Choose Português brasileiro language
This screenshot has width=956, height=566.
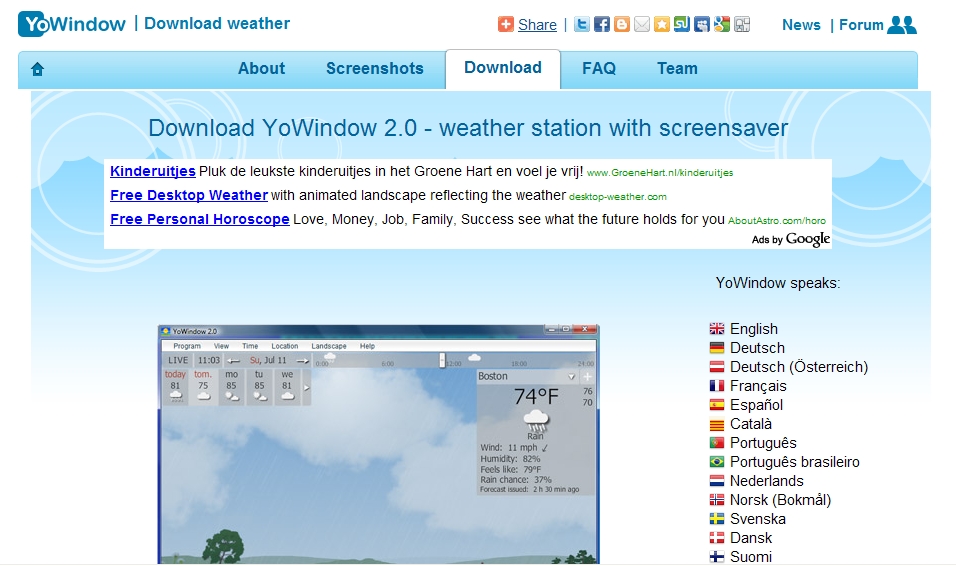pyautogui.click(x=794, y=462)
